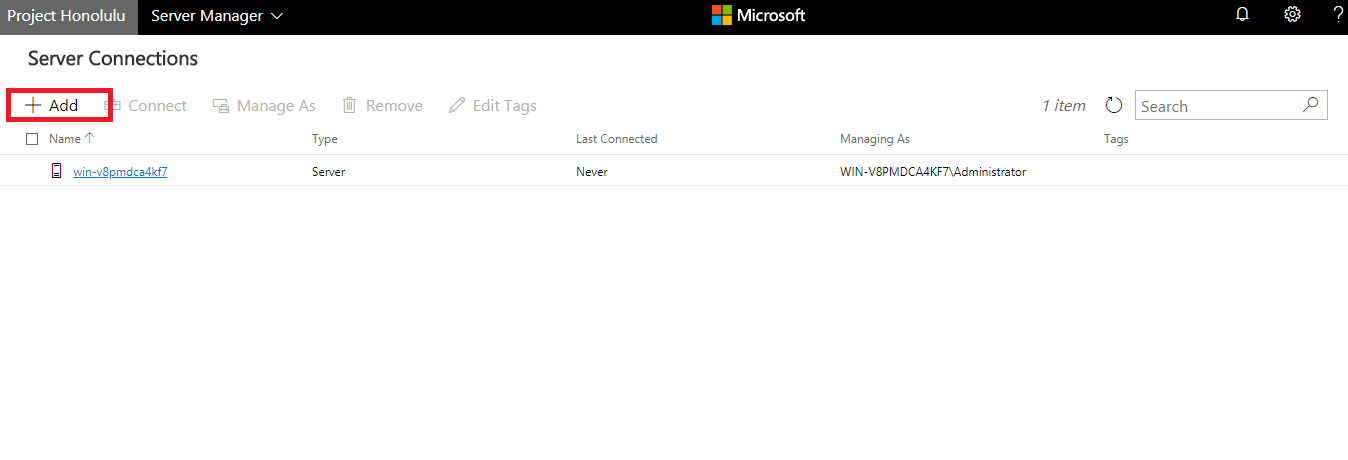Image resolution: width=1348 pixels, height=460 pixels.
Task: Sort by the Type column header
Action: [325, 139]
